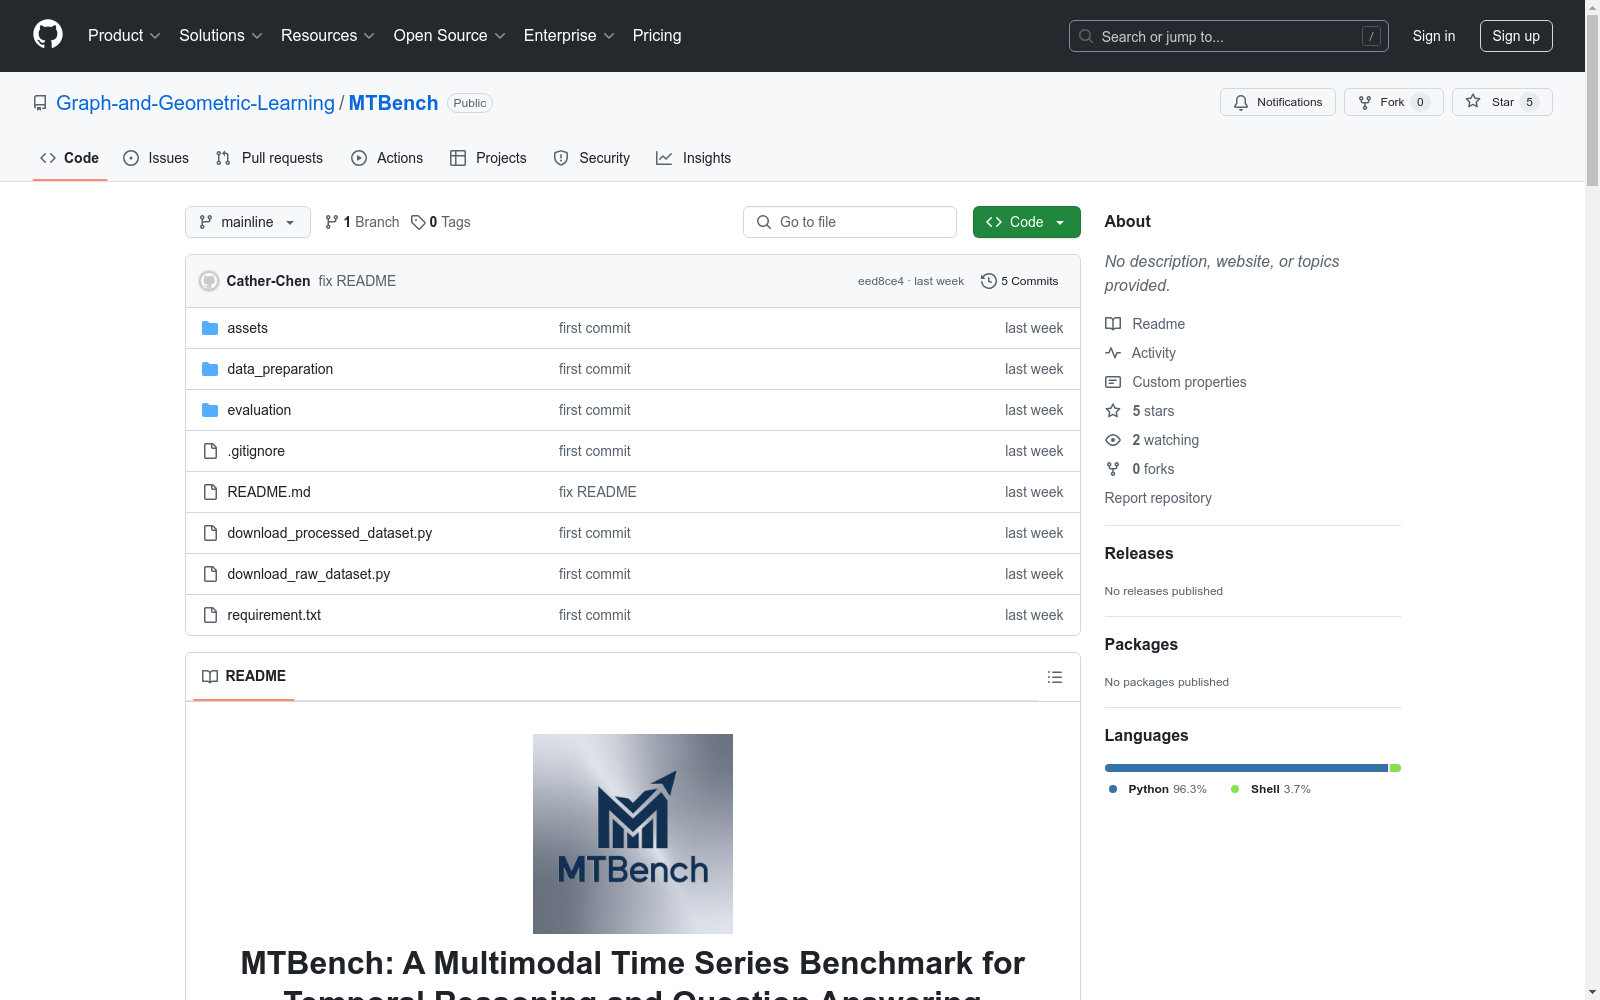
Task: Open commit eed8ce4
Action: (880, 281)
